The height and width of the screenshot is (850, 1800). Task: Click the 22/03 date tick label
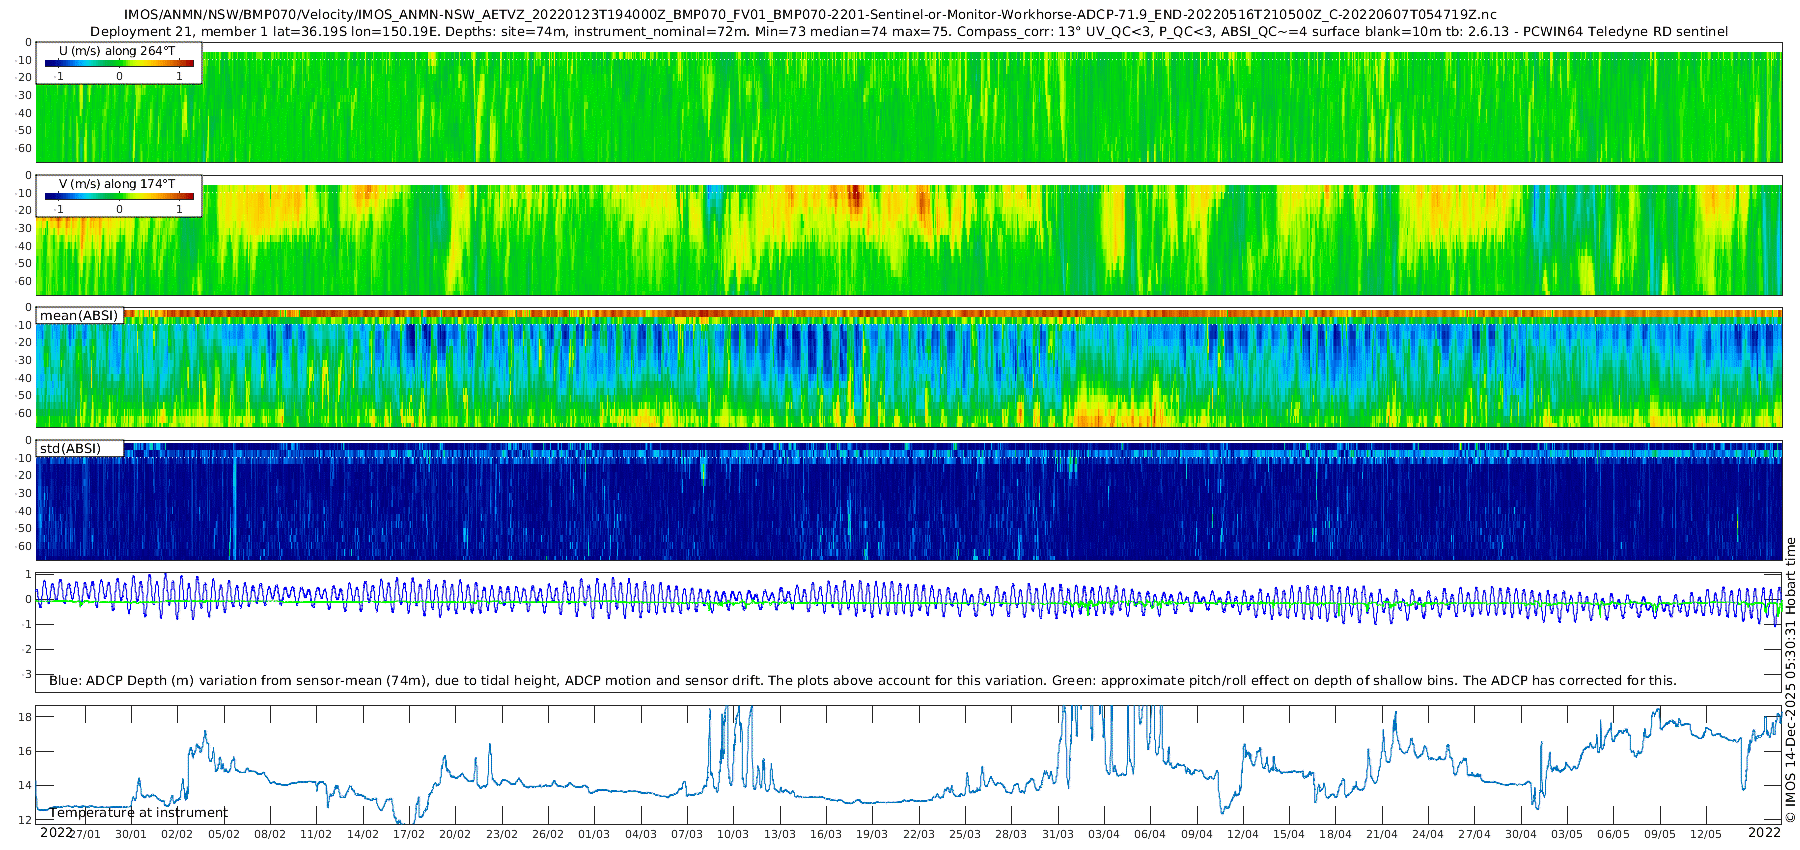pyautogui.click(x=919, y=834)
